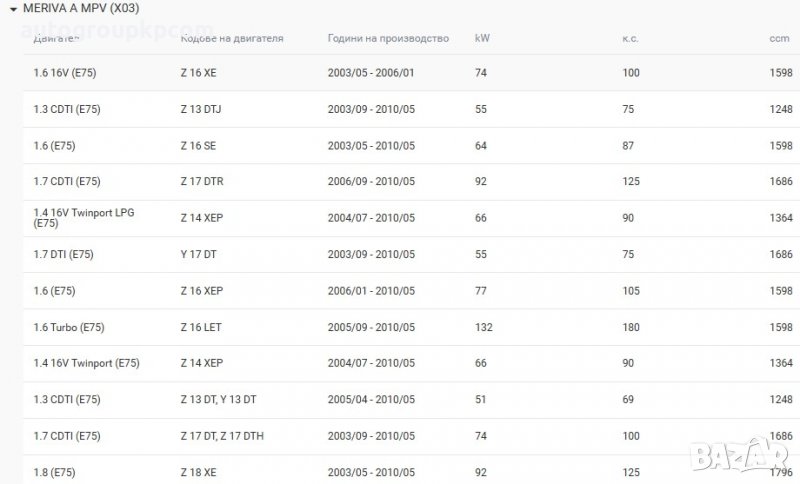Click the 1.7 DTI (E75) engine name

point(64,255)
